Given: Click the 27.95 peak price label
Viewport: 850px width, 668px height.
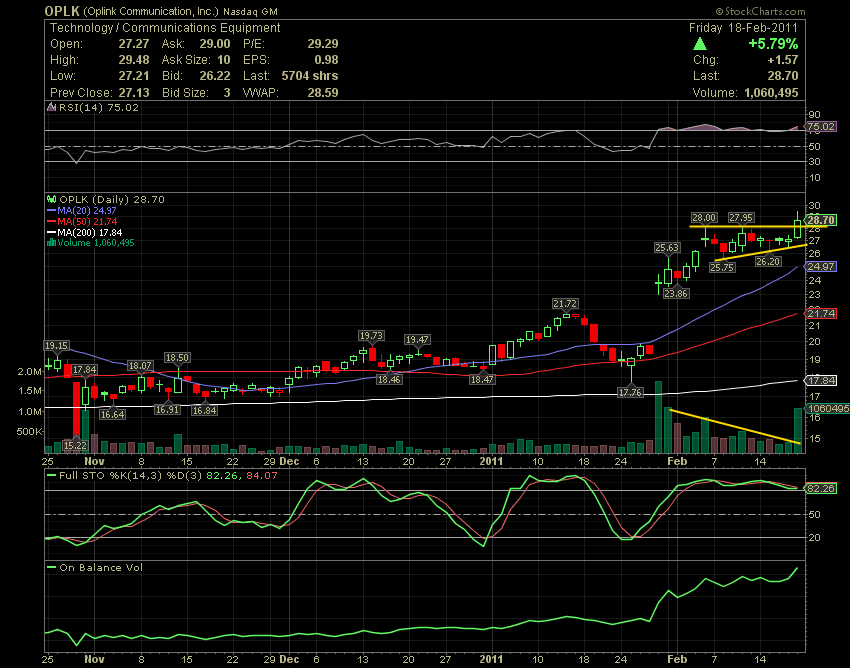Looking at the screenshot, I should click(740, 217).
